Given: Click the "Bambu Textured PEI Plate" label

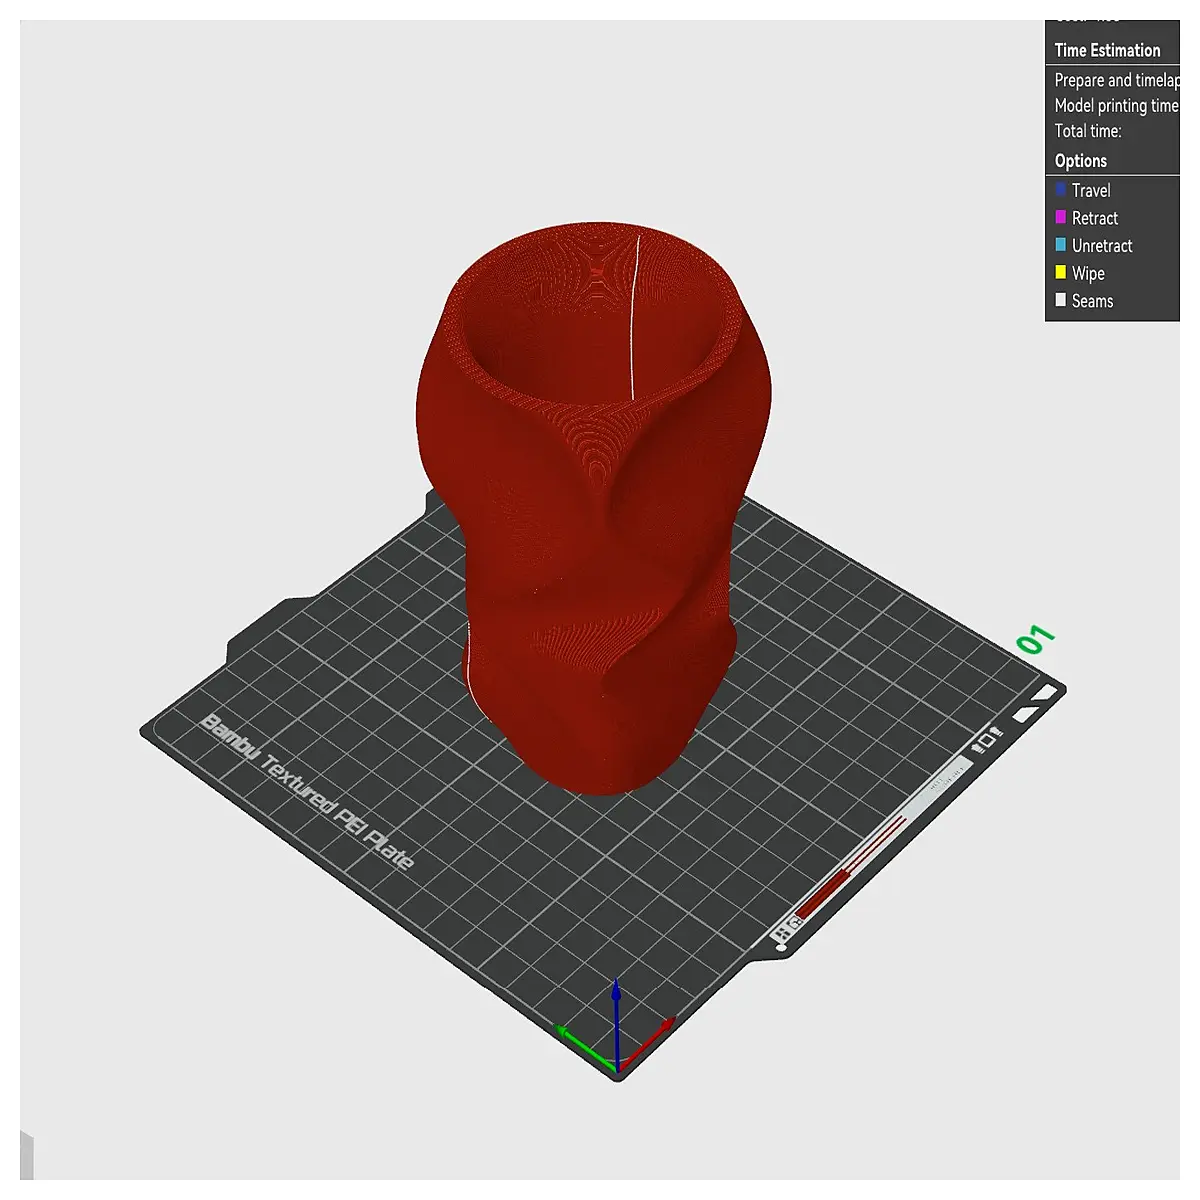Looking at the screenshot, I should click(x=307, y=791).
